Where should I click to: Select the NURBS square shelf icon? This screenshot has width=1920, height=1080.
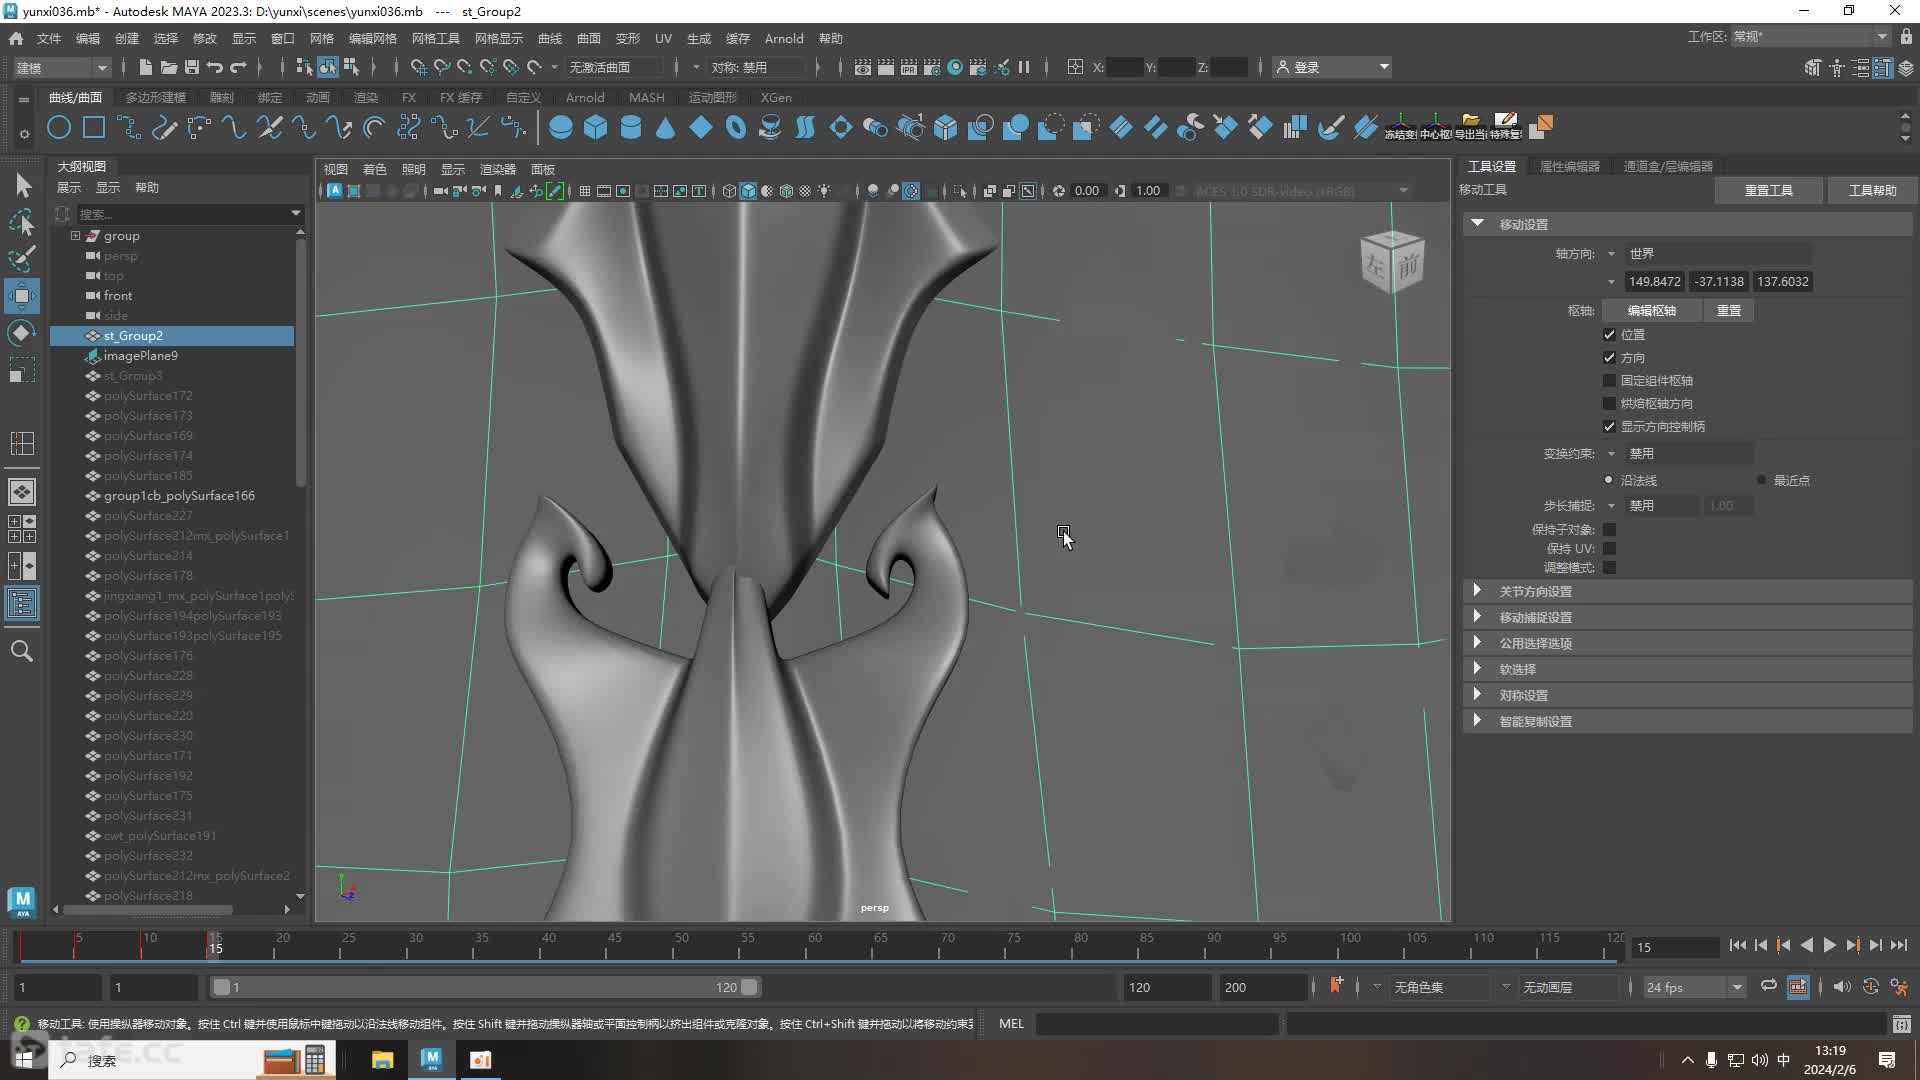point(94,127)
